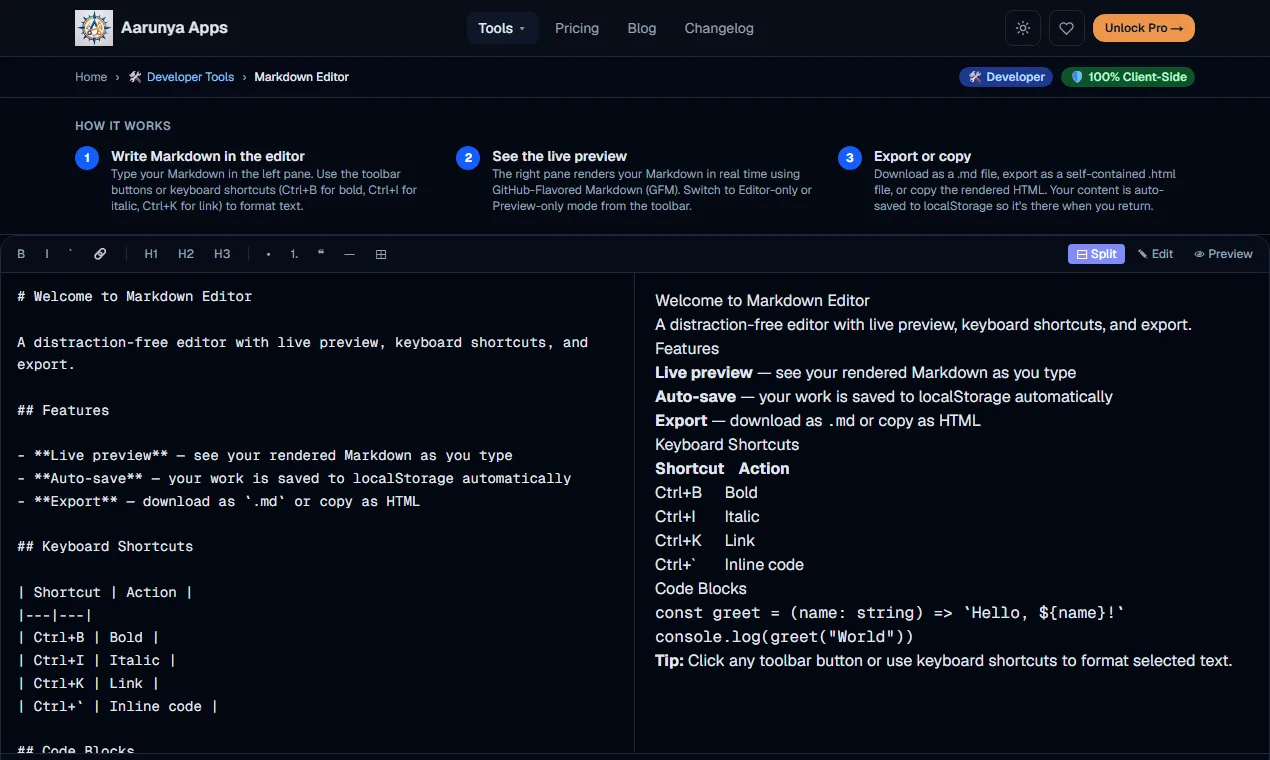Open the Tools dropdown menu
This screenshot has width=1270, height=760.
[x=502, y=28]
